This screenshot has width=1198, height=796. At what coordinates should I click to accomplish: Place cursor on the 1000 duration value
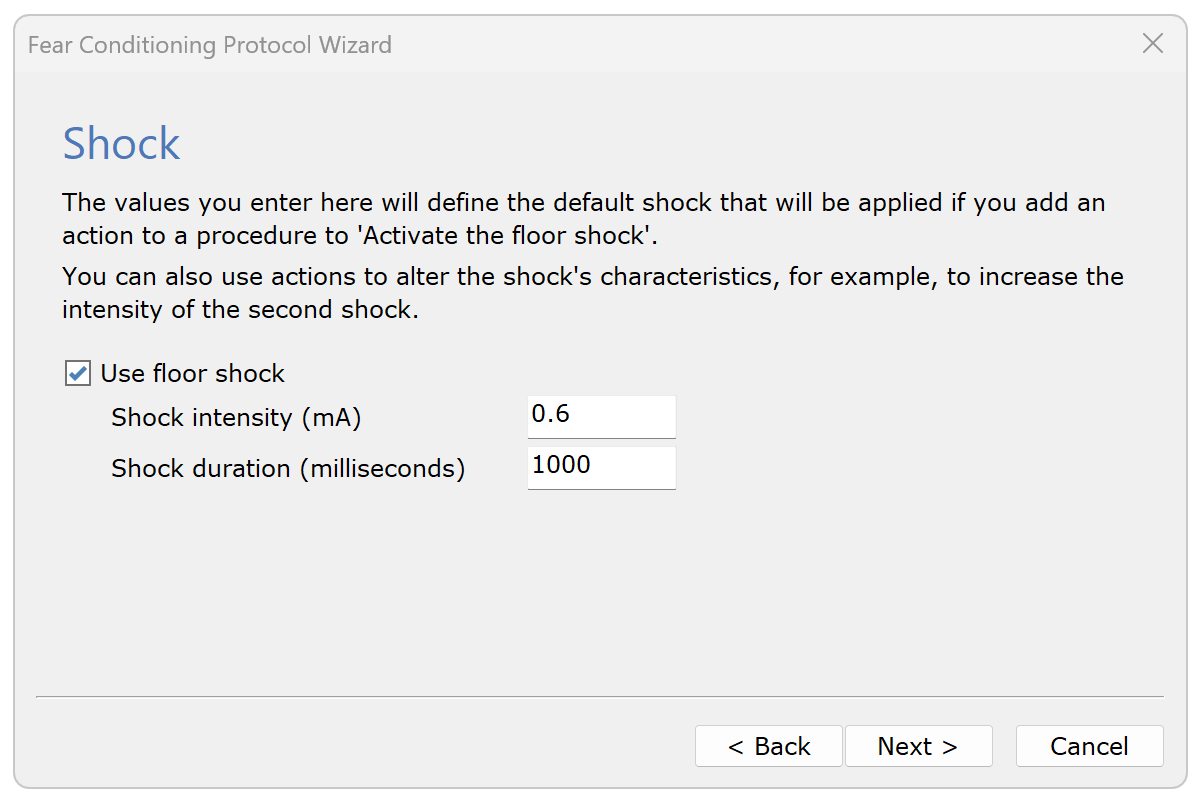click(561, 465)
